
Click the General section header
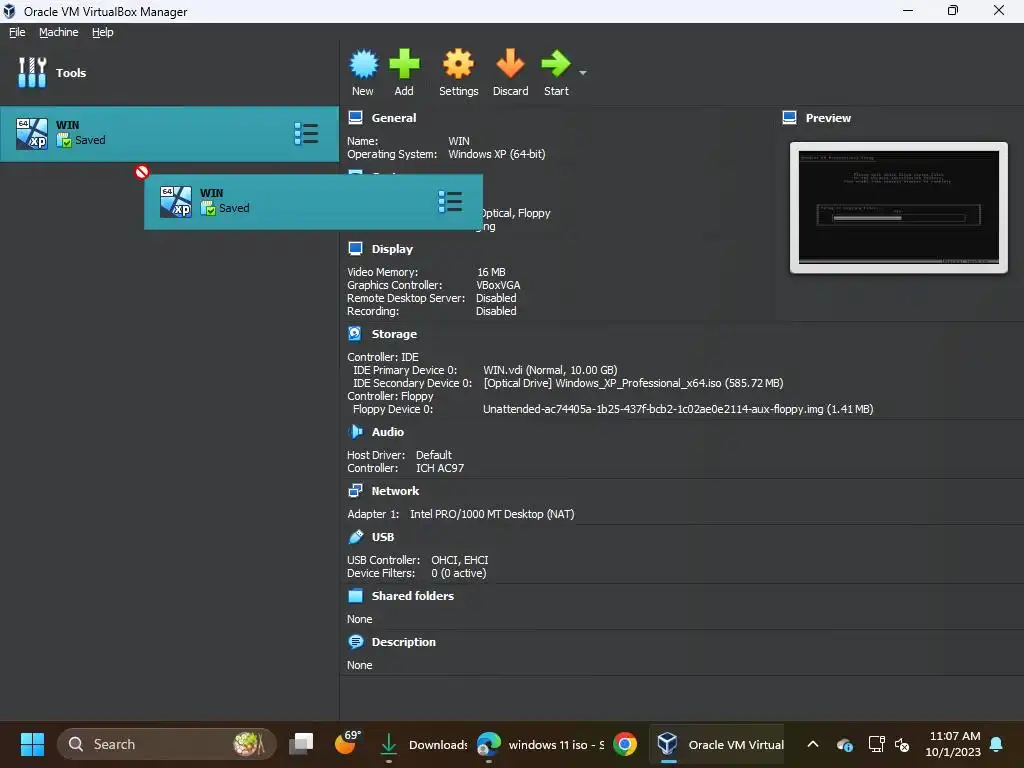(394, 118)
